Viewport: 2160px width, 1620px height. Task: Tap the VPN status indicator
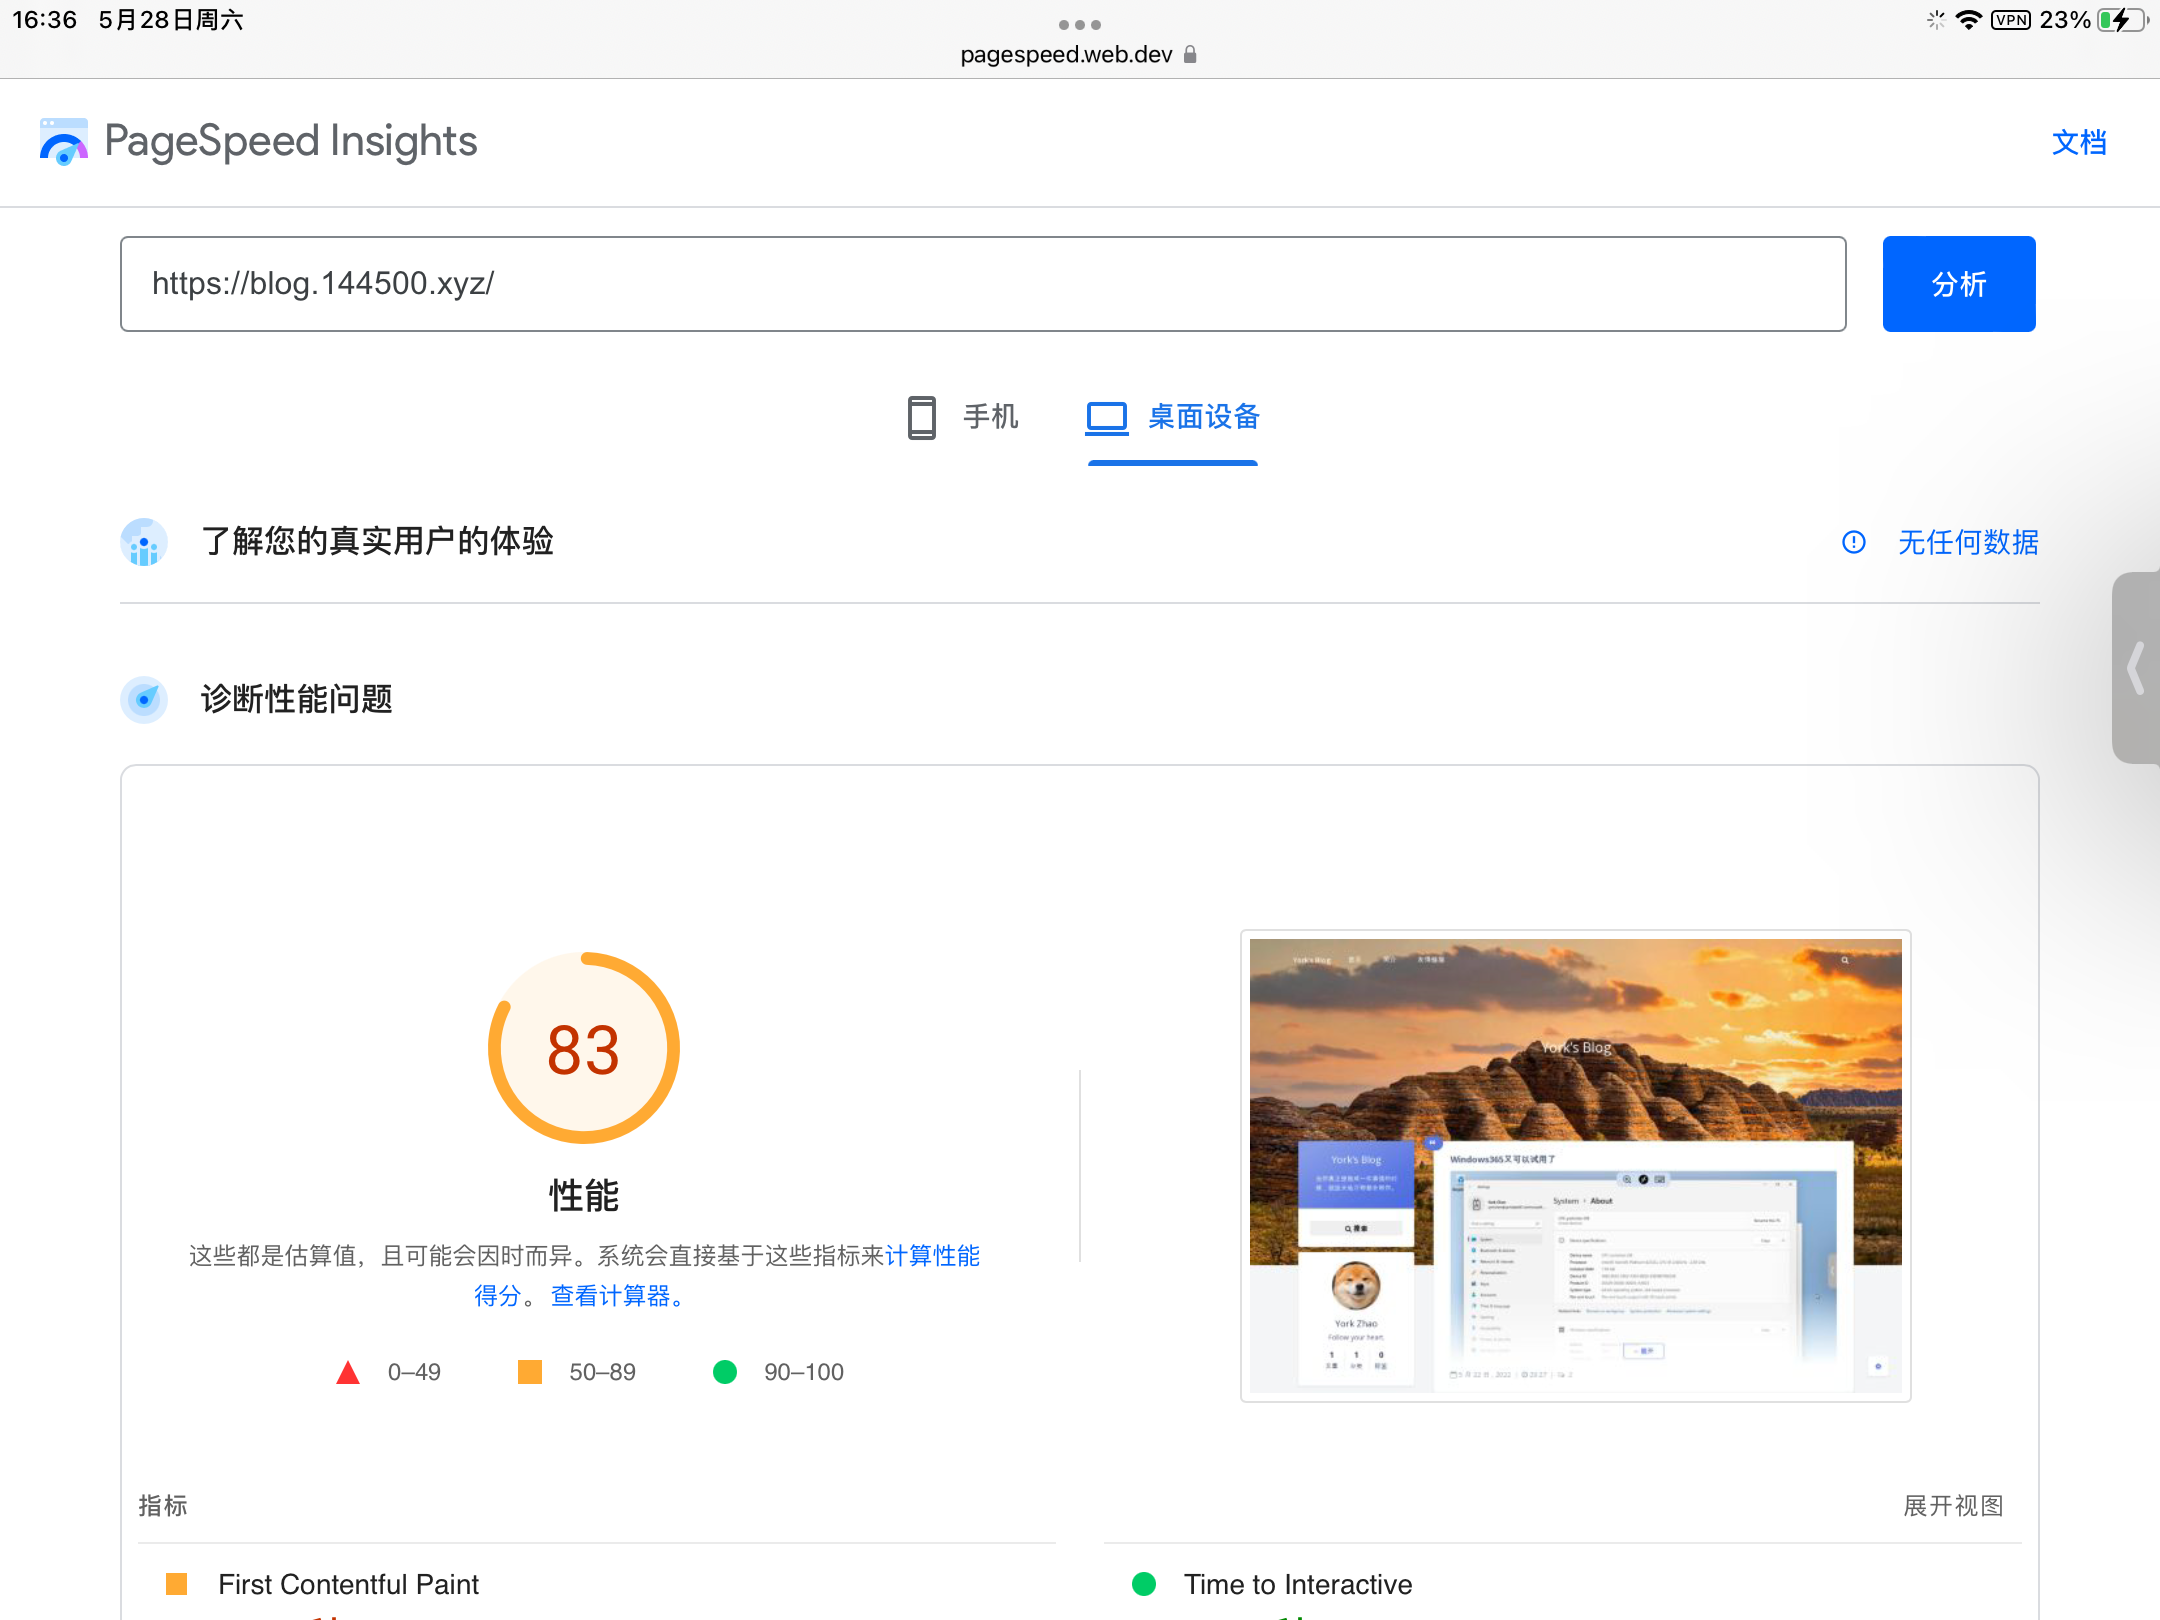pyautogui.click(x=2010, y=20)
